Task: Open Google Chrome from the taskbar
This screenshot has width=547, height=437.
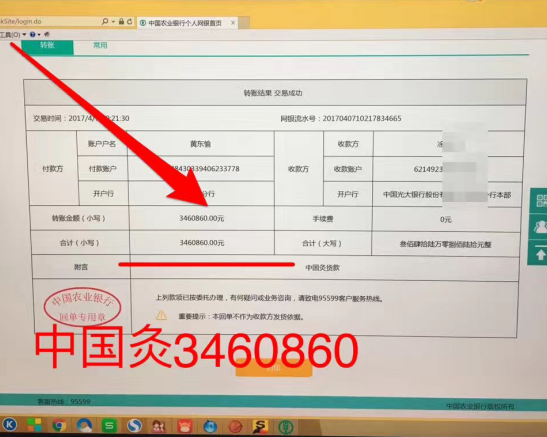Action: tap(59, 425)
